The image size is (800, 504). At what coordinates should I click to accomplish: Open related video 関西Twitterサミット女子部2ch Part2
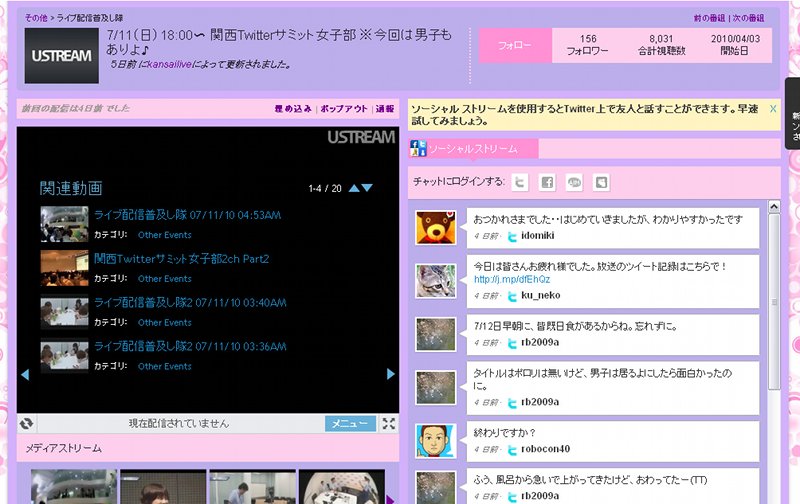[181, 259]
